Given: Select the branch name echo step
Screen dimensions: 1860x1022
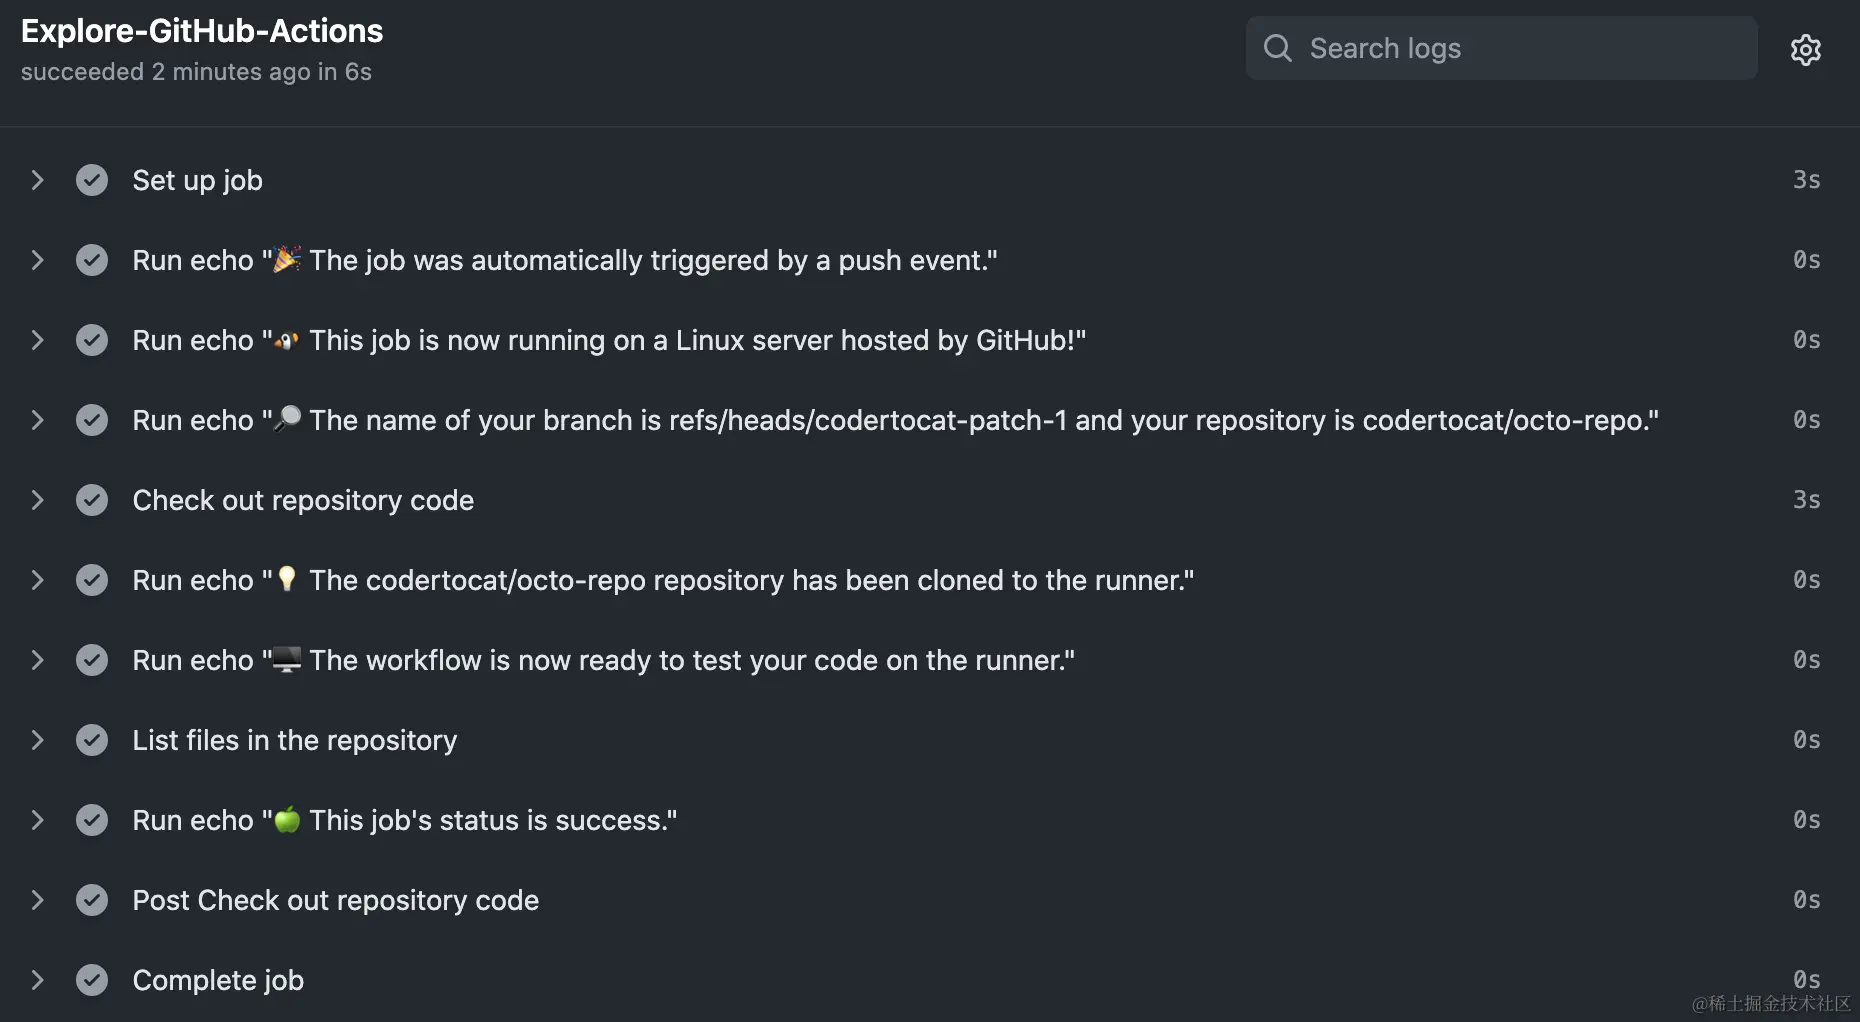Looking at the screenshot, I should click(x=894, y=420).
